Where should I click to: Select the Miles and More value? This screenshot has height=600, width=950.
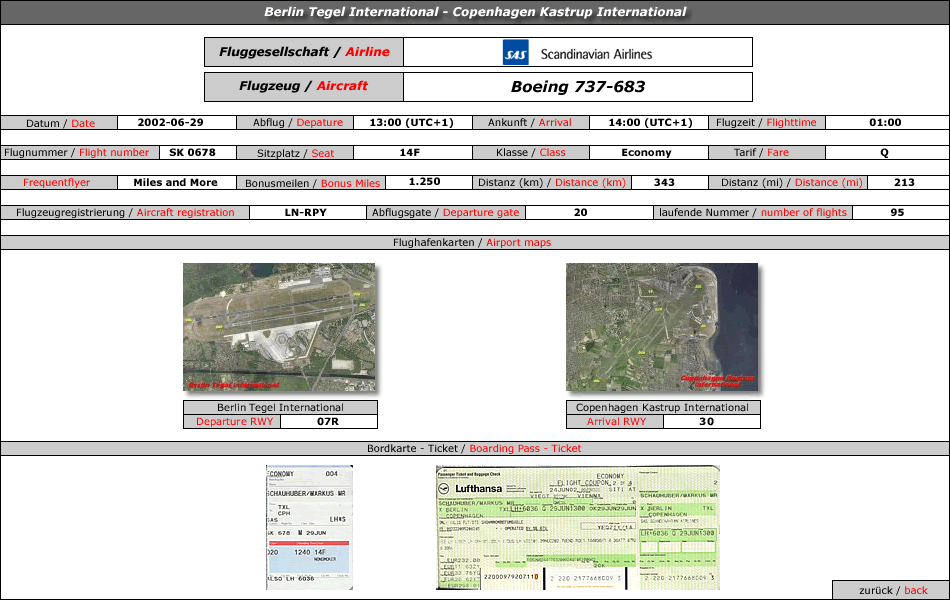pos(176,182)
